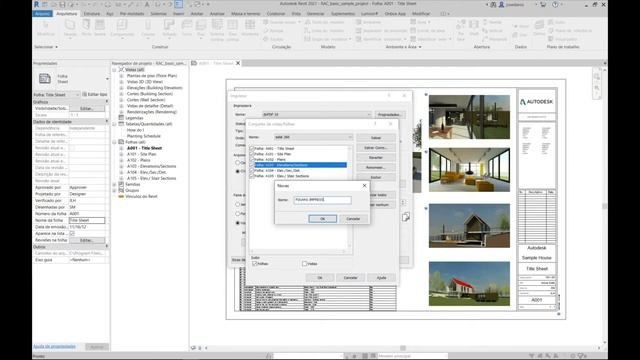Toggle checkbox for Folha: A102 - Plans
Viewport: 640px width, 360px height.
tap(252, 160)
